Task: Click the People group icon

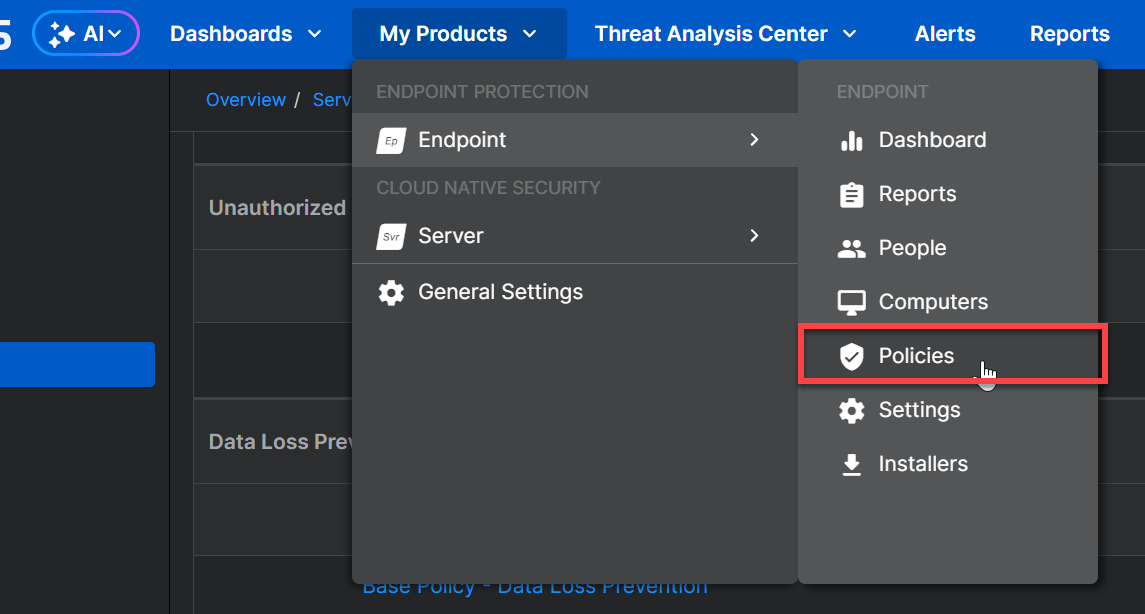Action: (851, 249)
